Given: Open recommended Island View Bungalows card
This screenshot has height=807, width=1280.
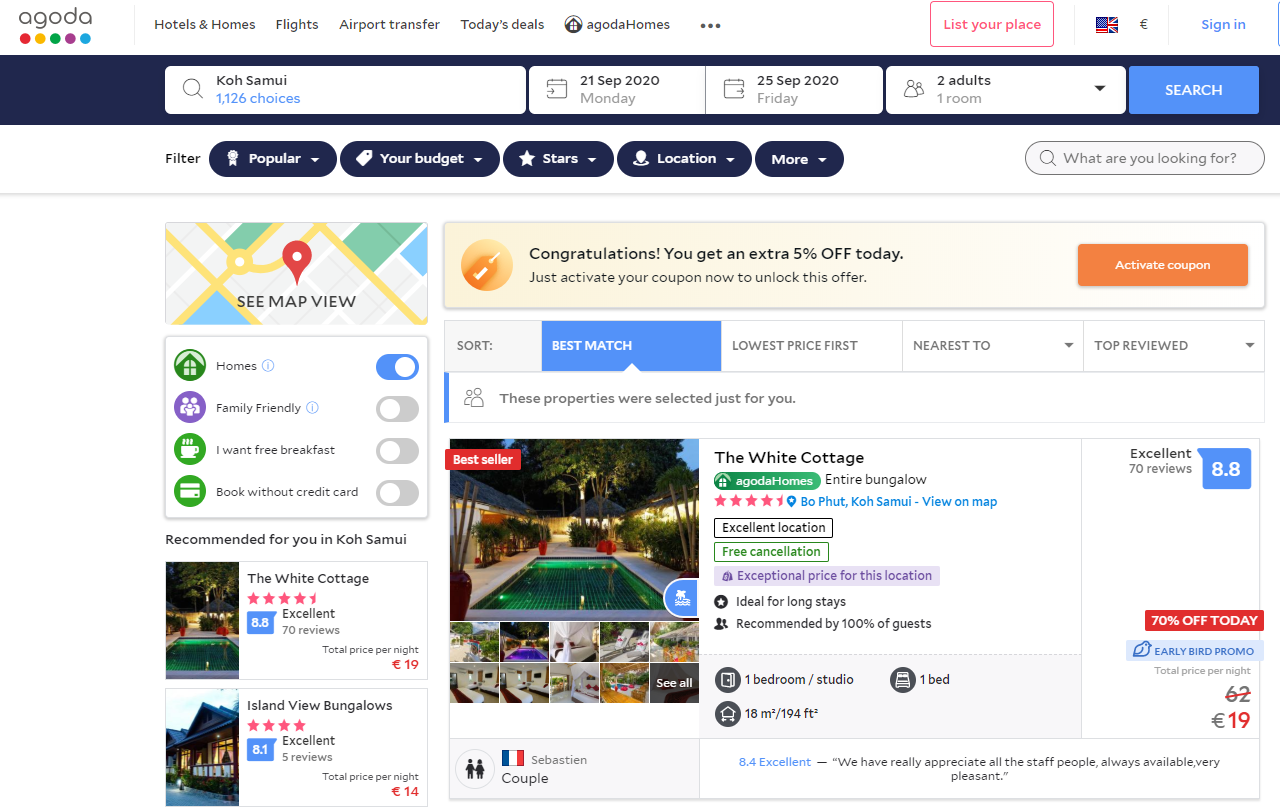Looking at the screenshot, I should pyautogui.click(x=296, y=747).
